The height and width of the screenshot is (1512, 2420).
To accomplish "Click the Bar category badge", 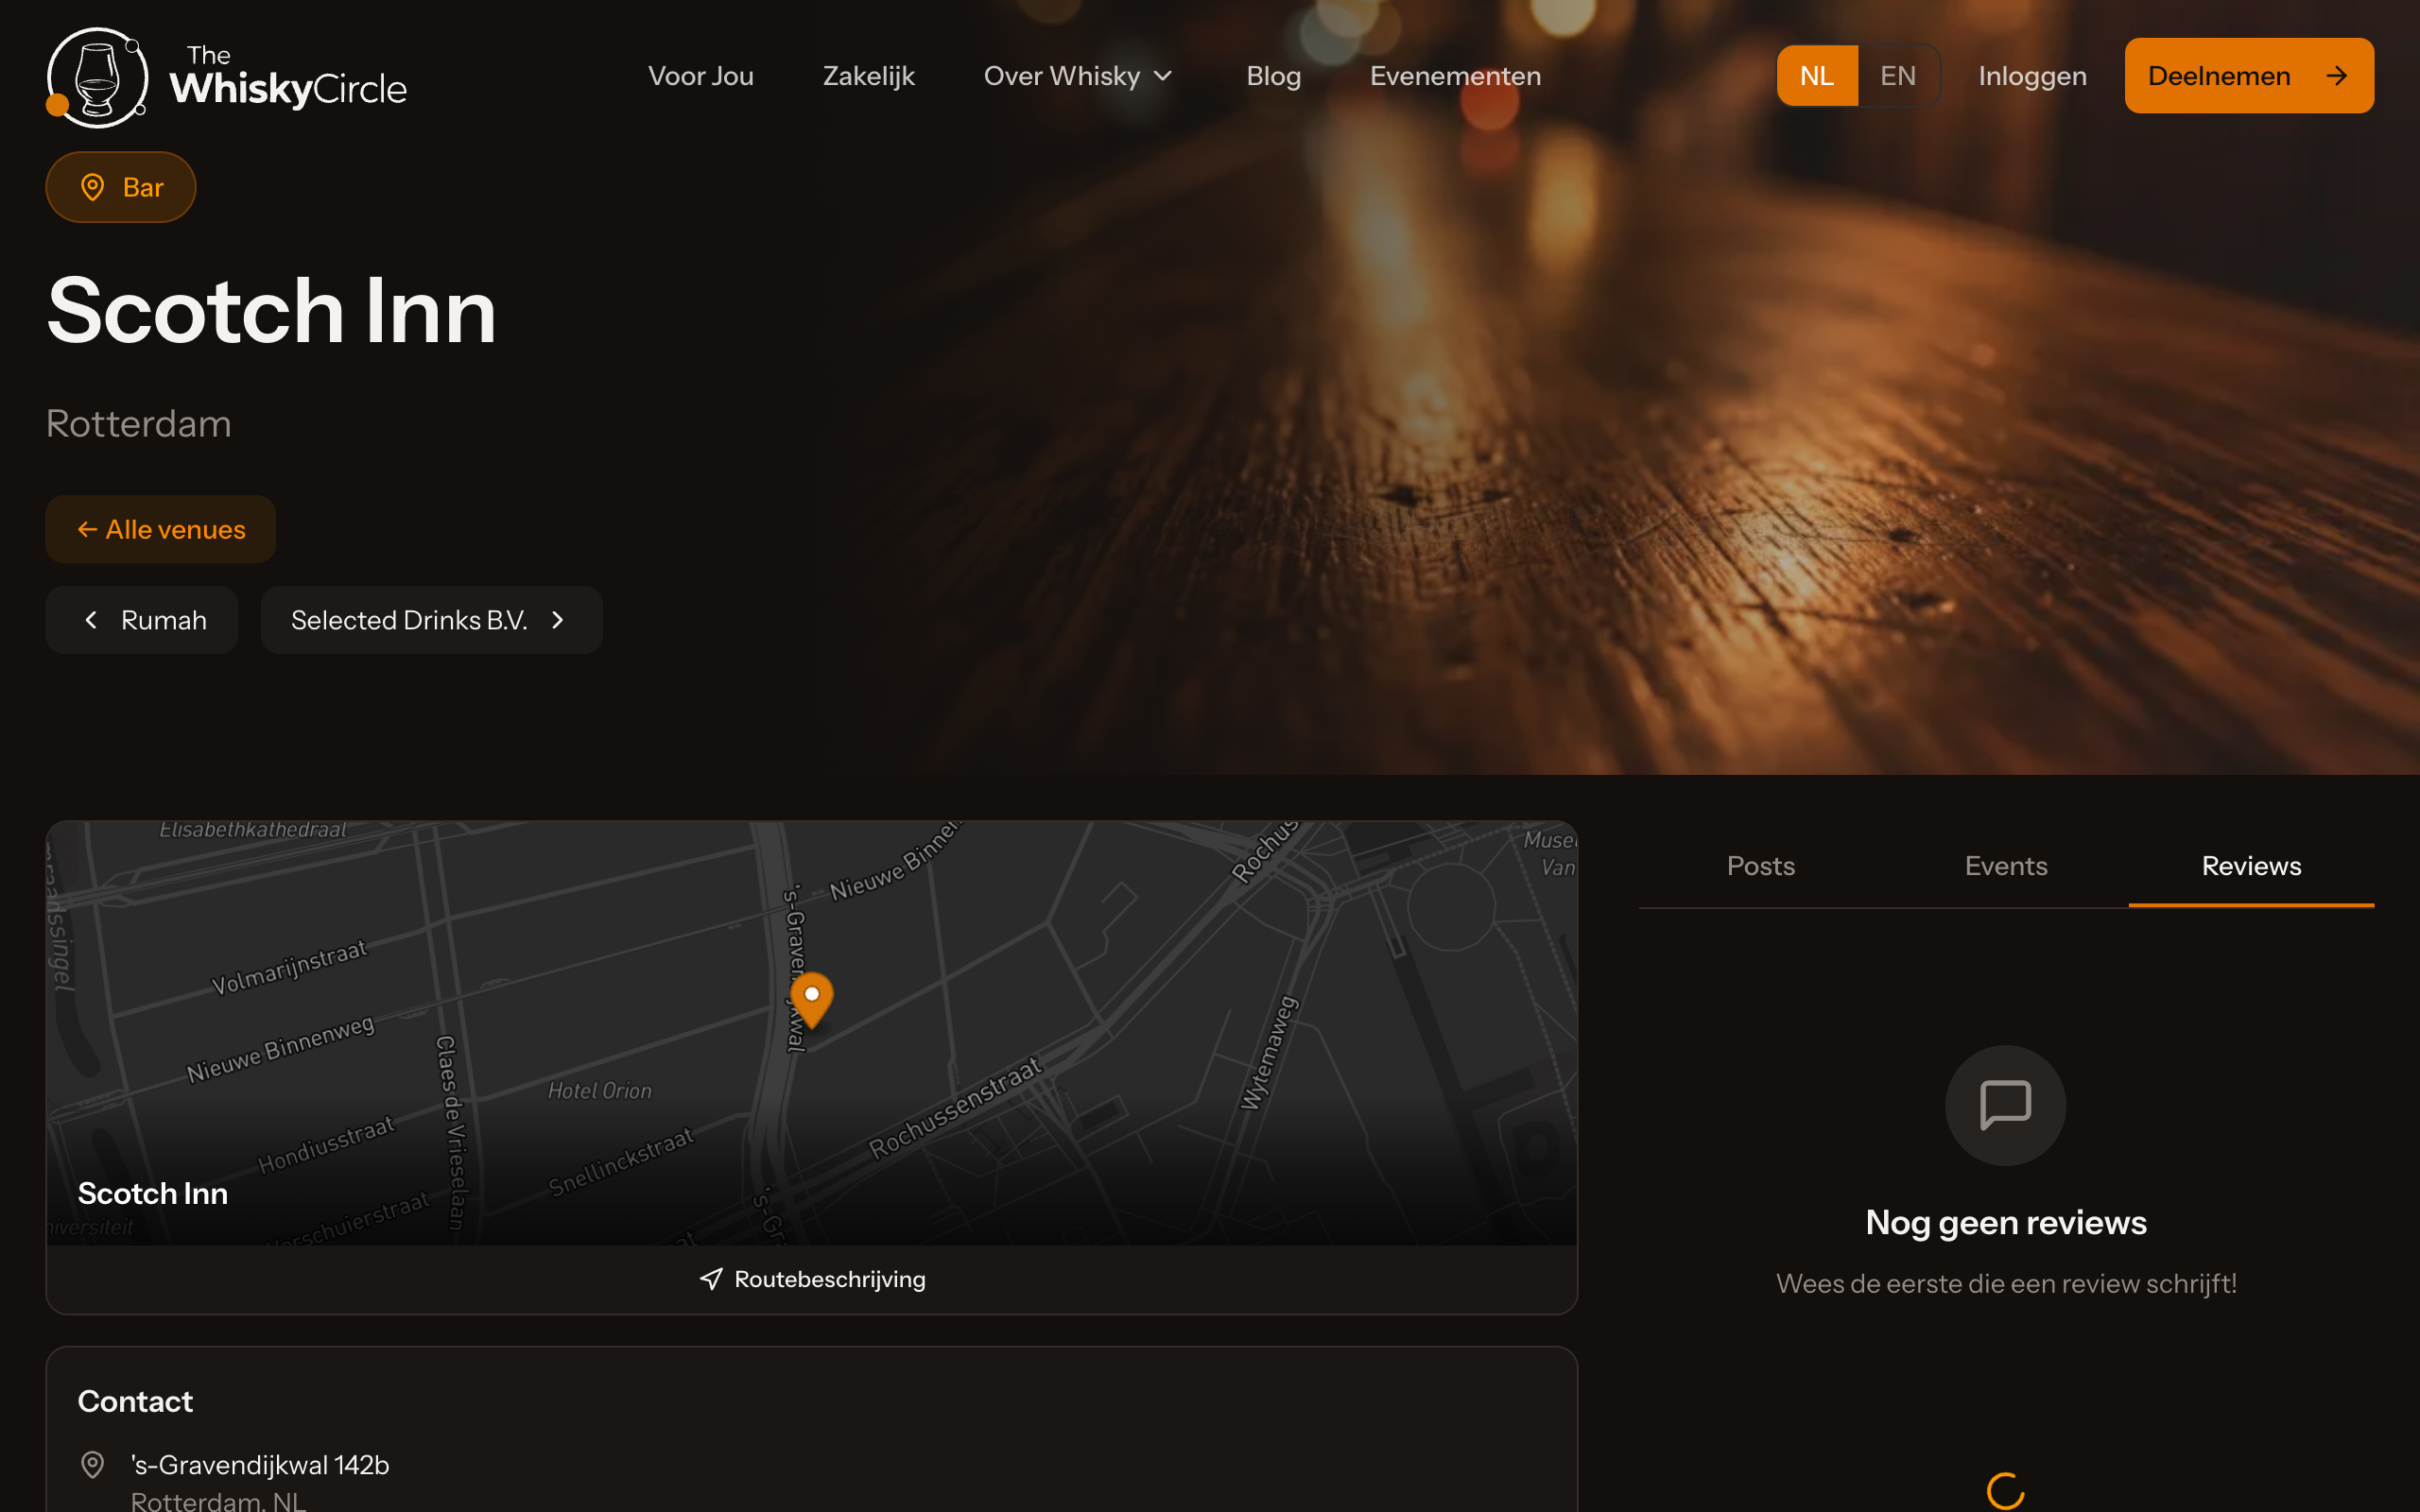I will (x=121, y=187).
